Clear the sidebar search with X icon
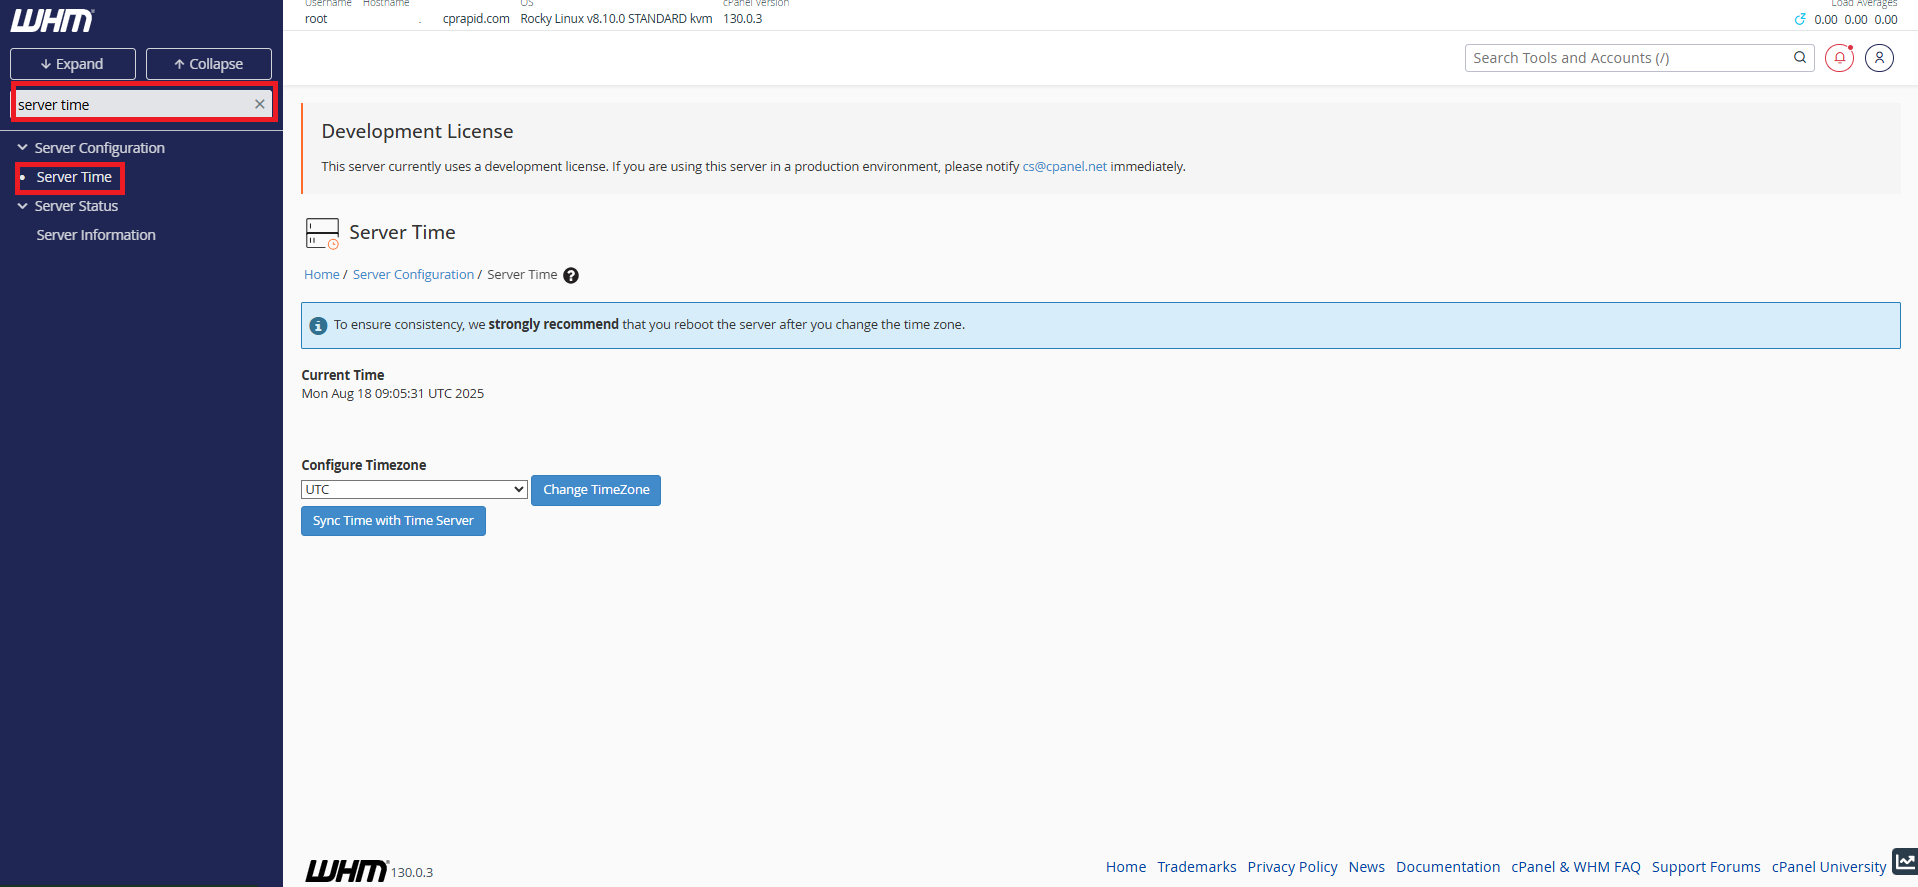 tap(260, 104)
